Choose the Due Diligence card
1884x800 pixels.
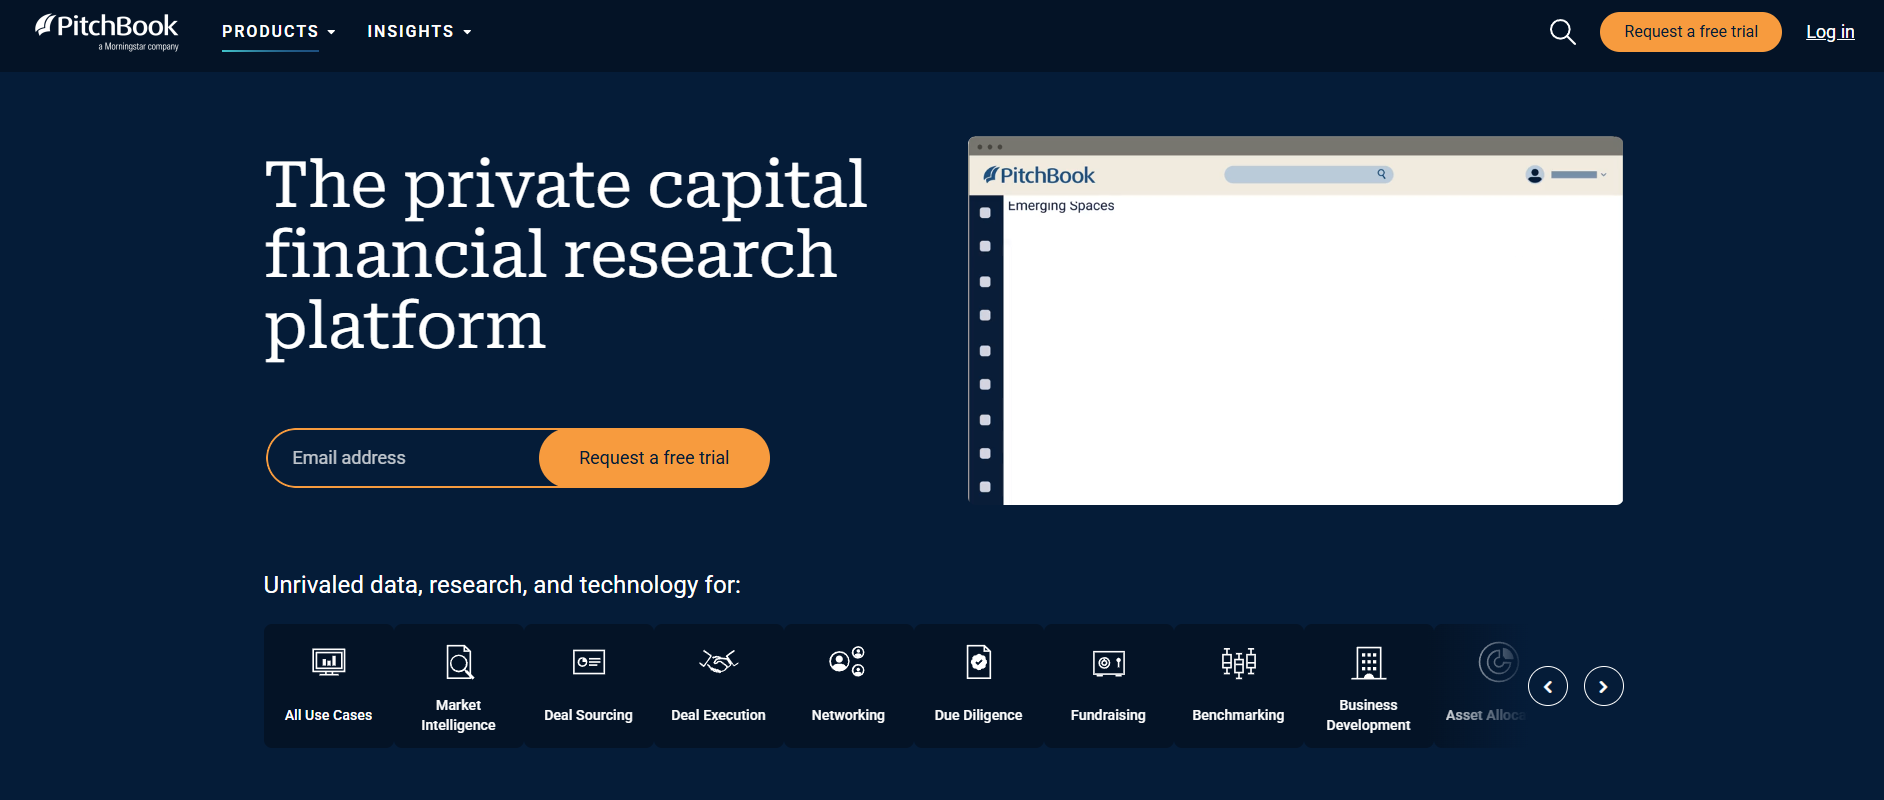(x=978, y=686)
